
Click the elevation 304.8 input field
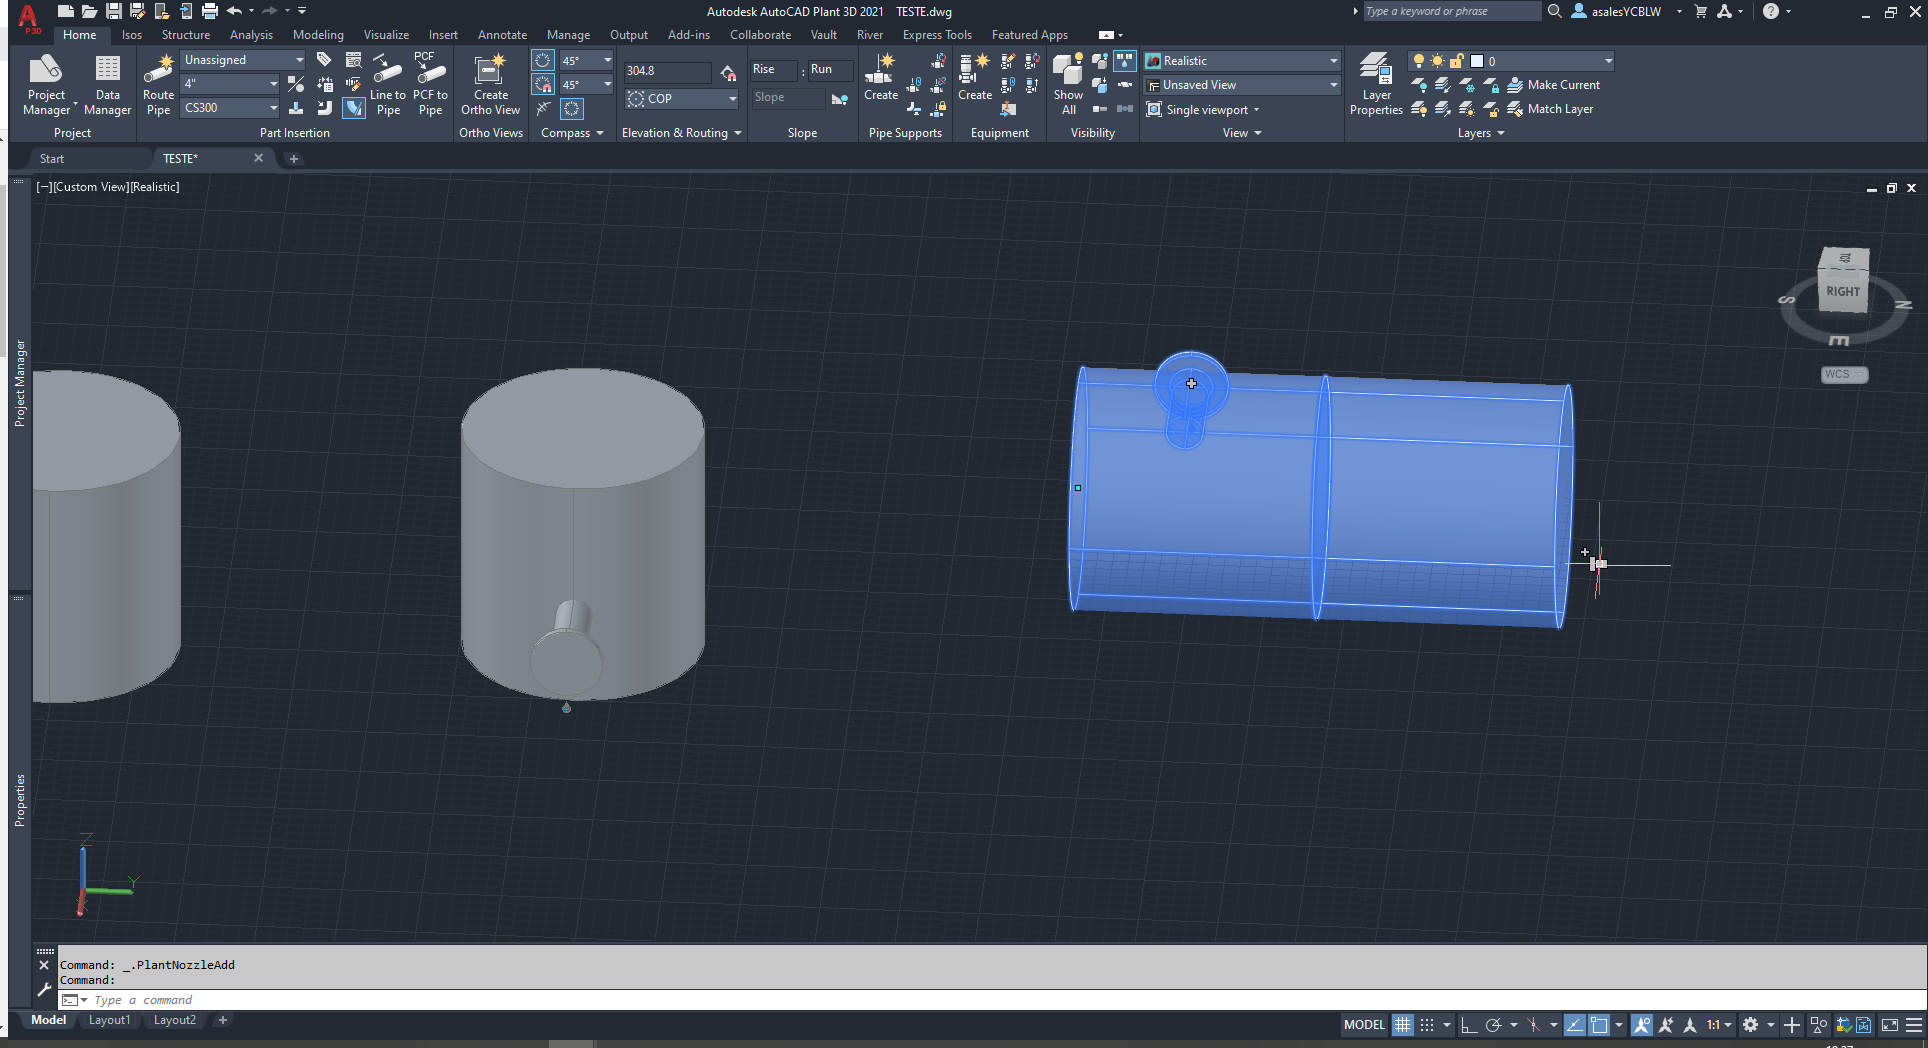(x=667, y=72)
